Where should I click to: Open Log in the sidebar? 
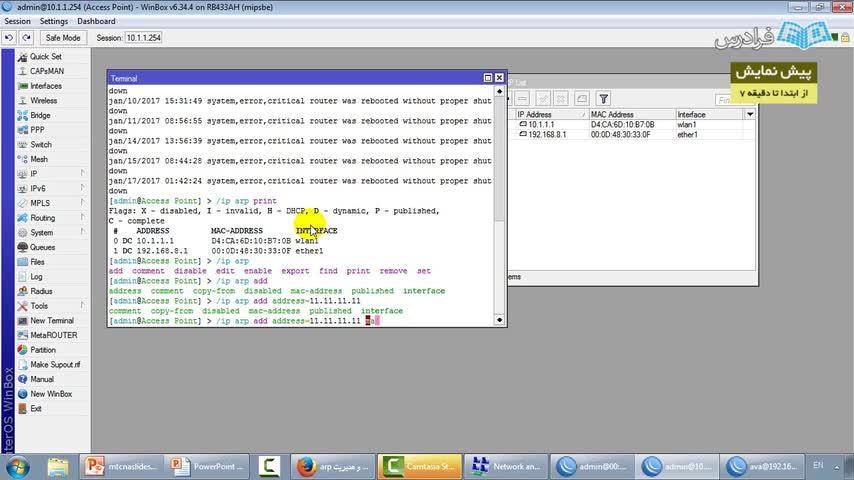point(36,277)
